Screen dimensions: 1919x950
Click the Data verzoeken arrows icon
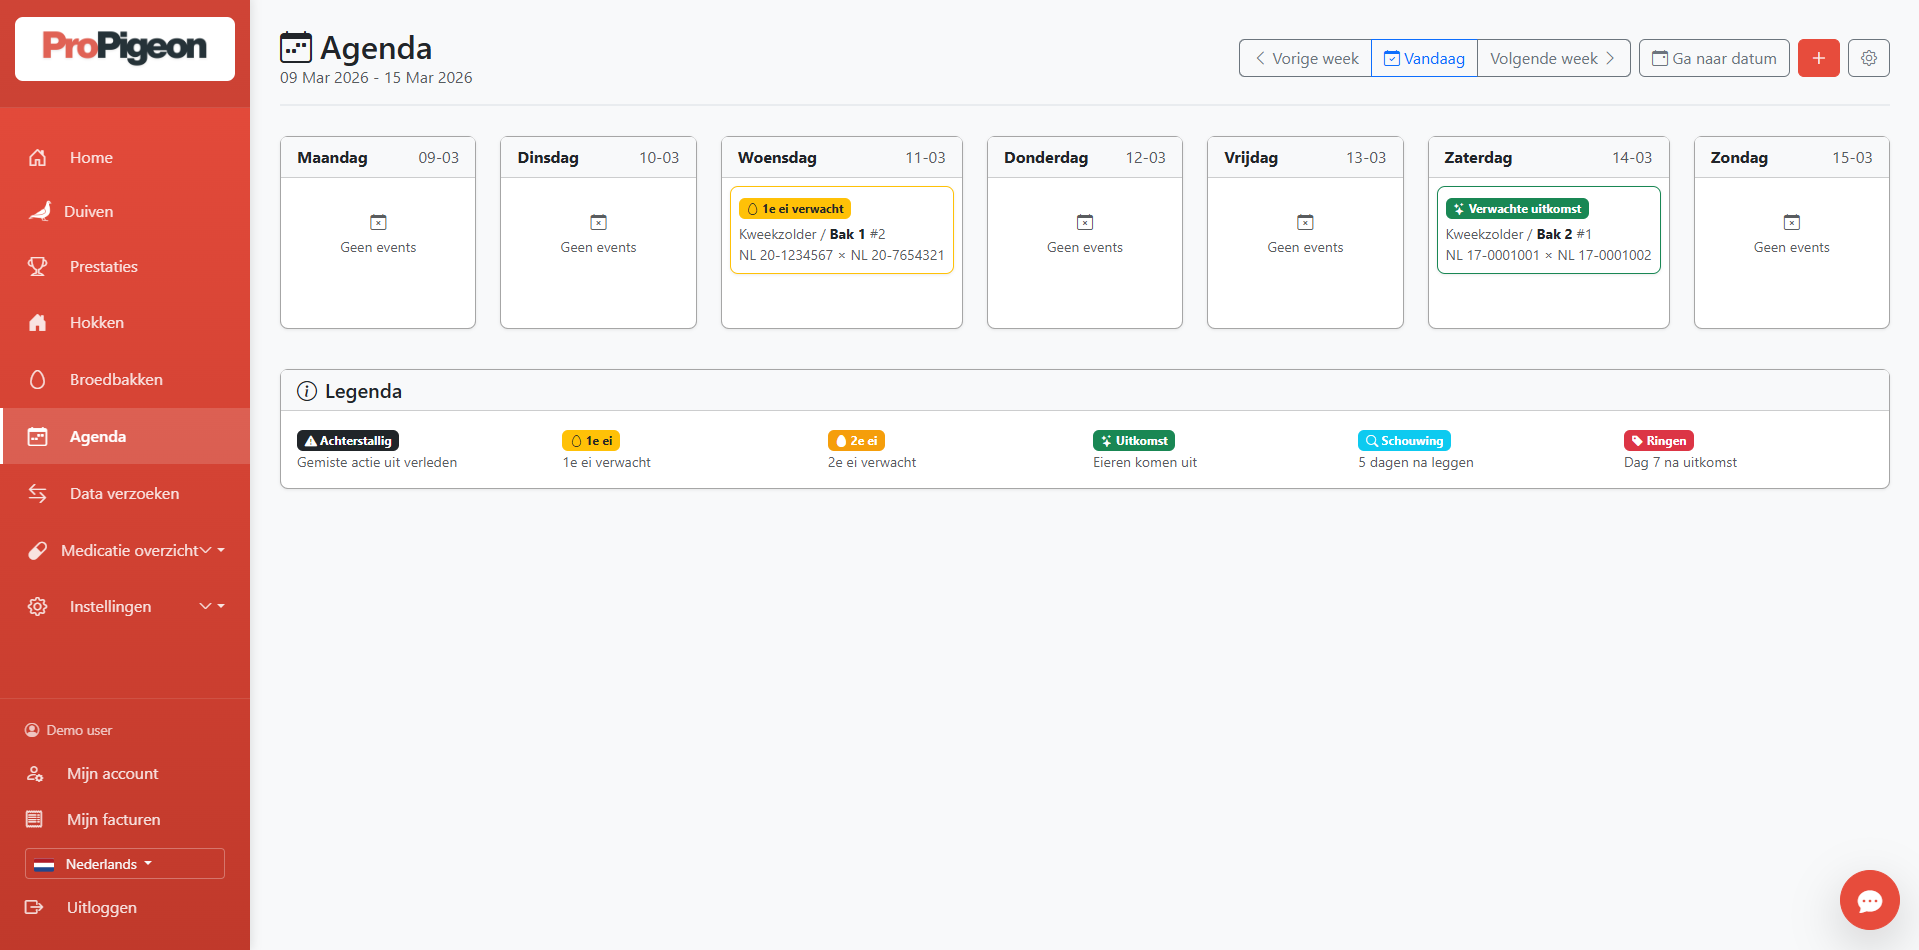[38, 494]
